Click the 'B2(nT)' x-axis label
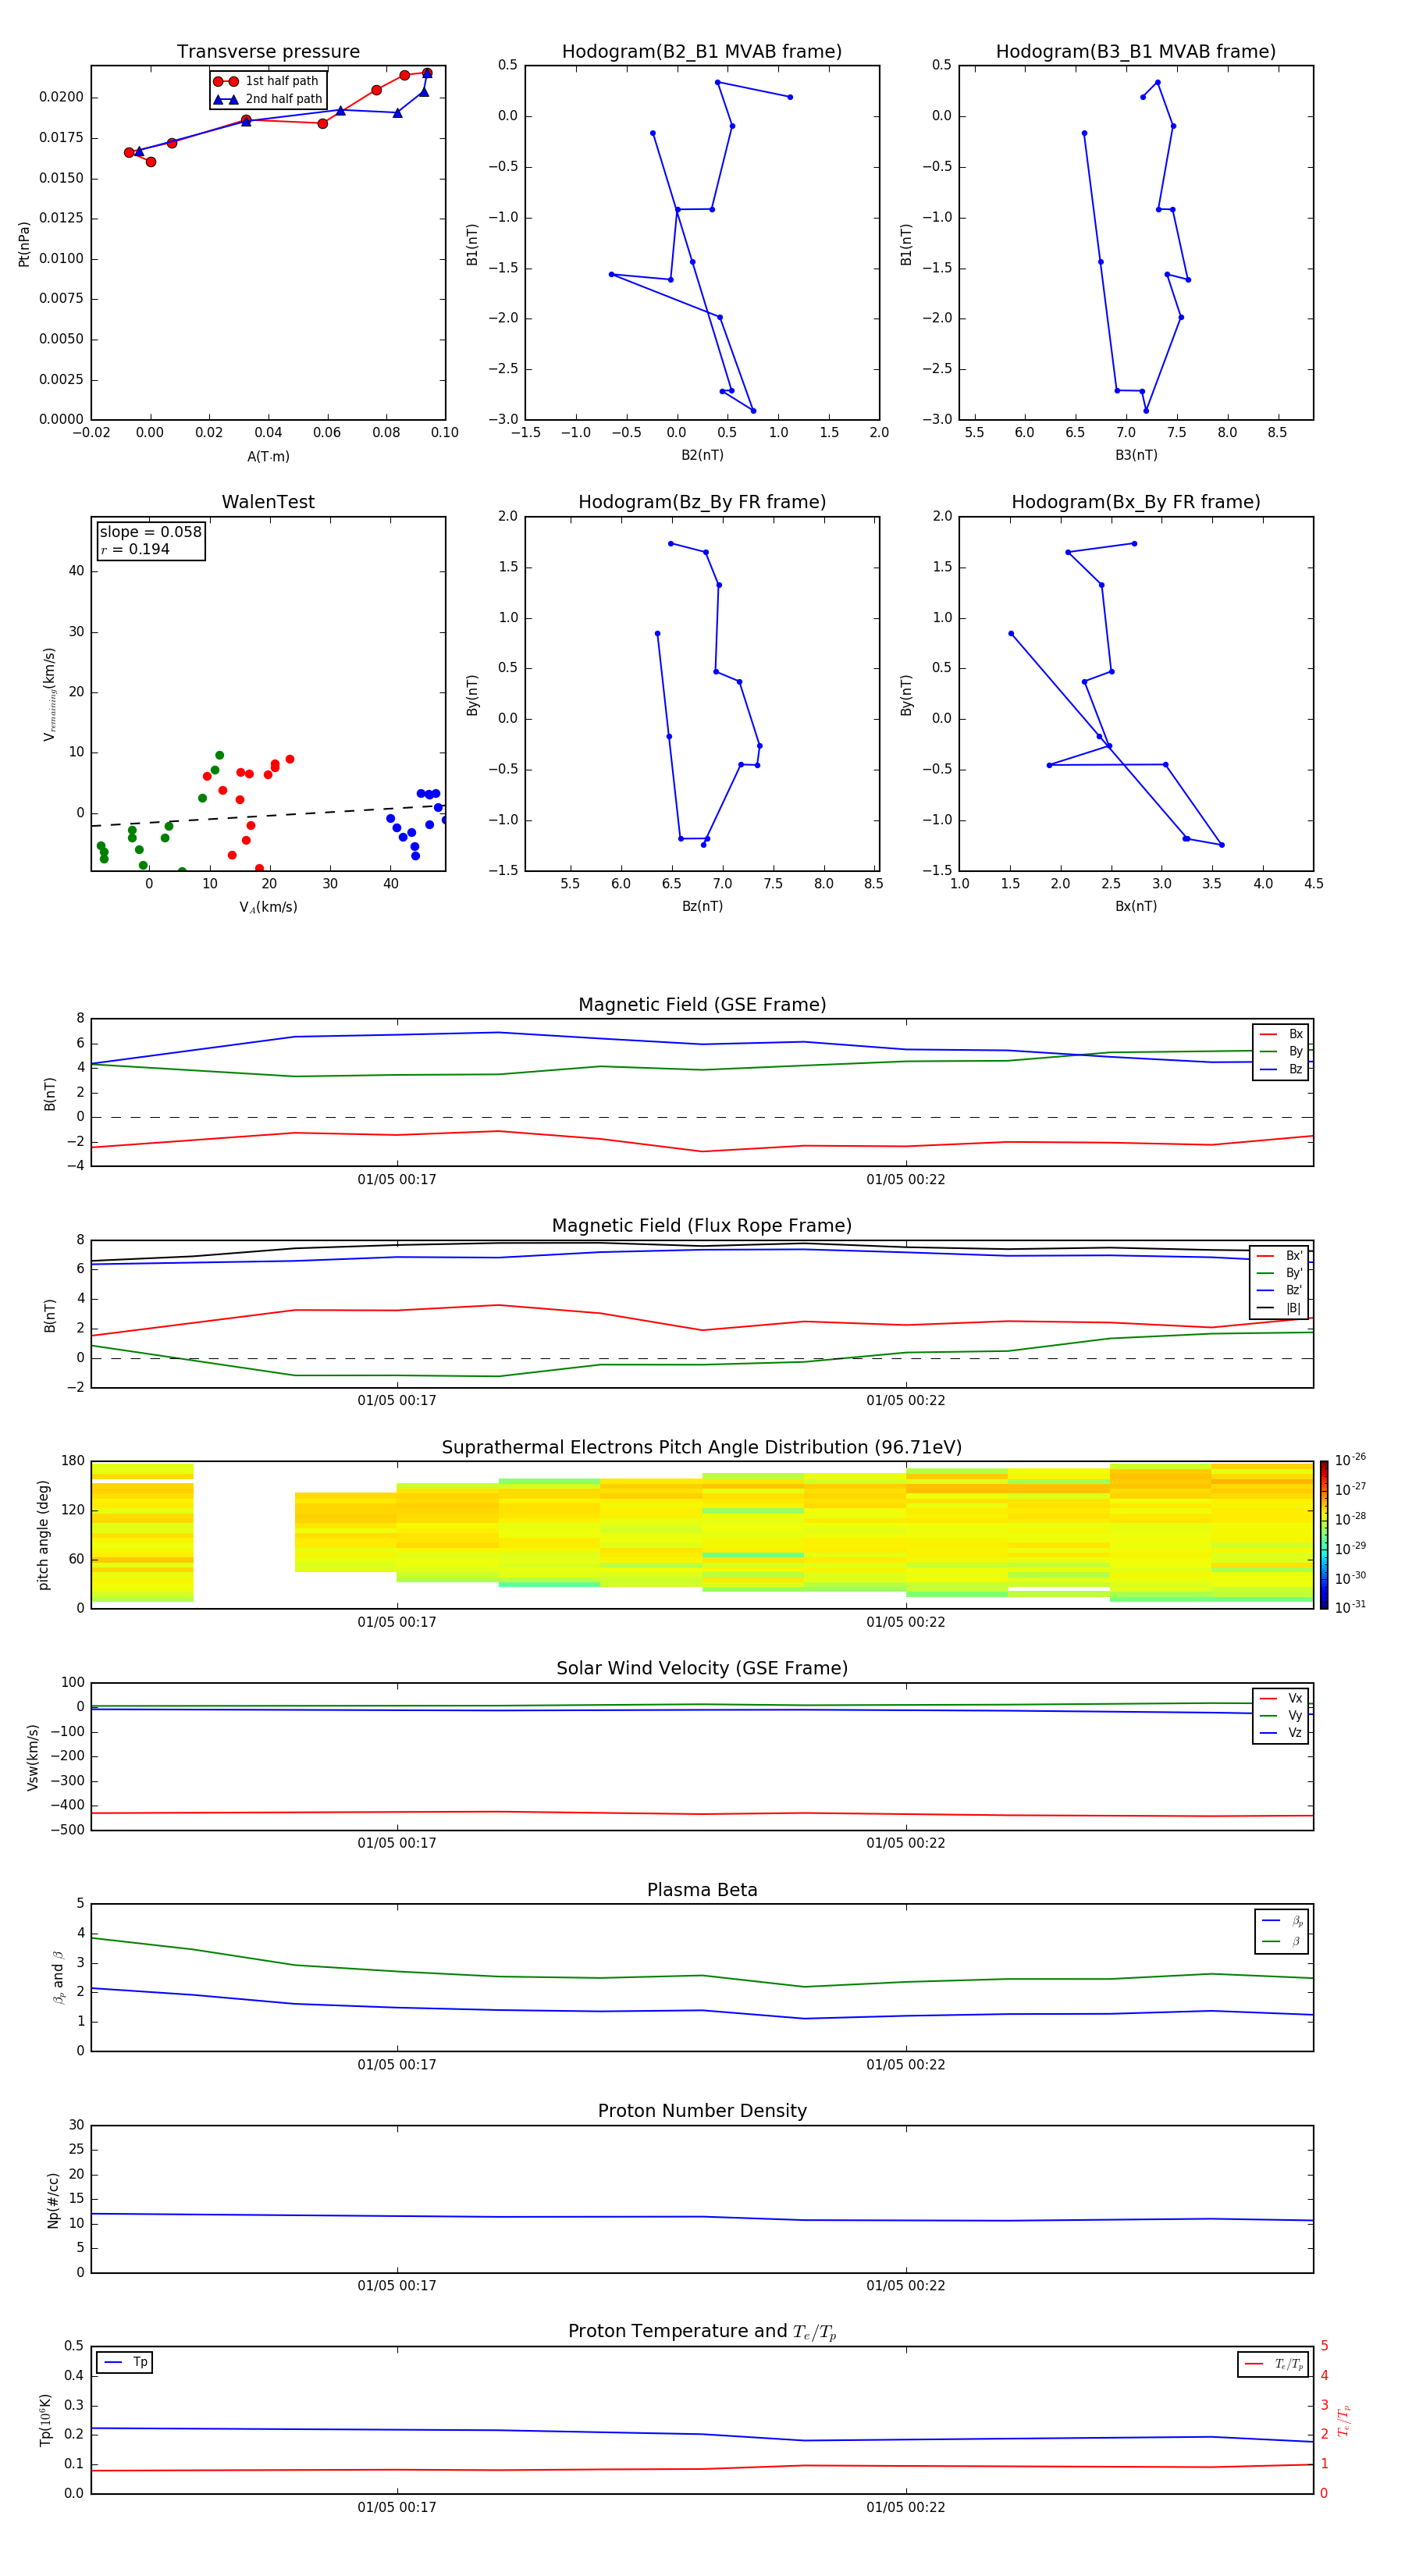1405x2576 pixels. (702, 456)
